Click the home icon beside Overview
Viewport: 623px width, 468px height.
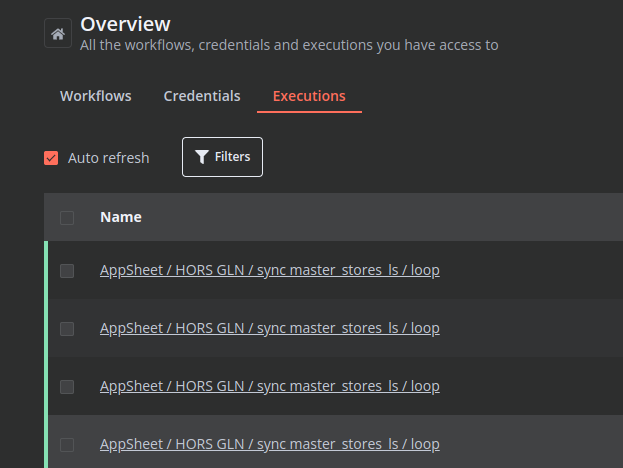(x=58, y=33)
